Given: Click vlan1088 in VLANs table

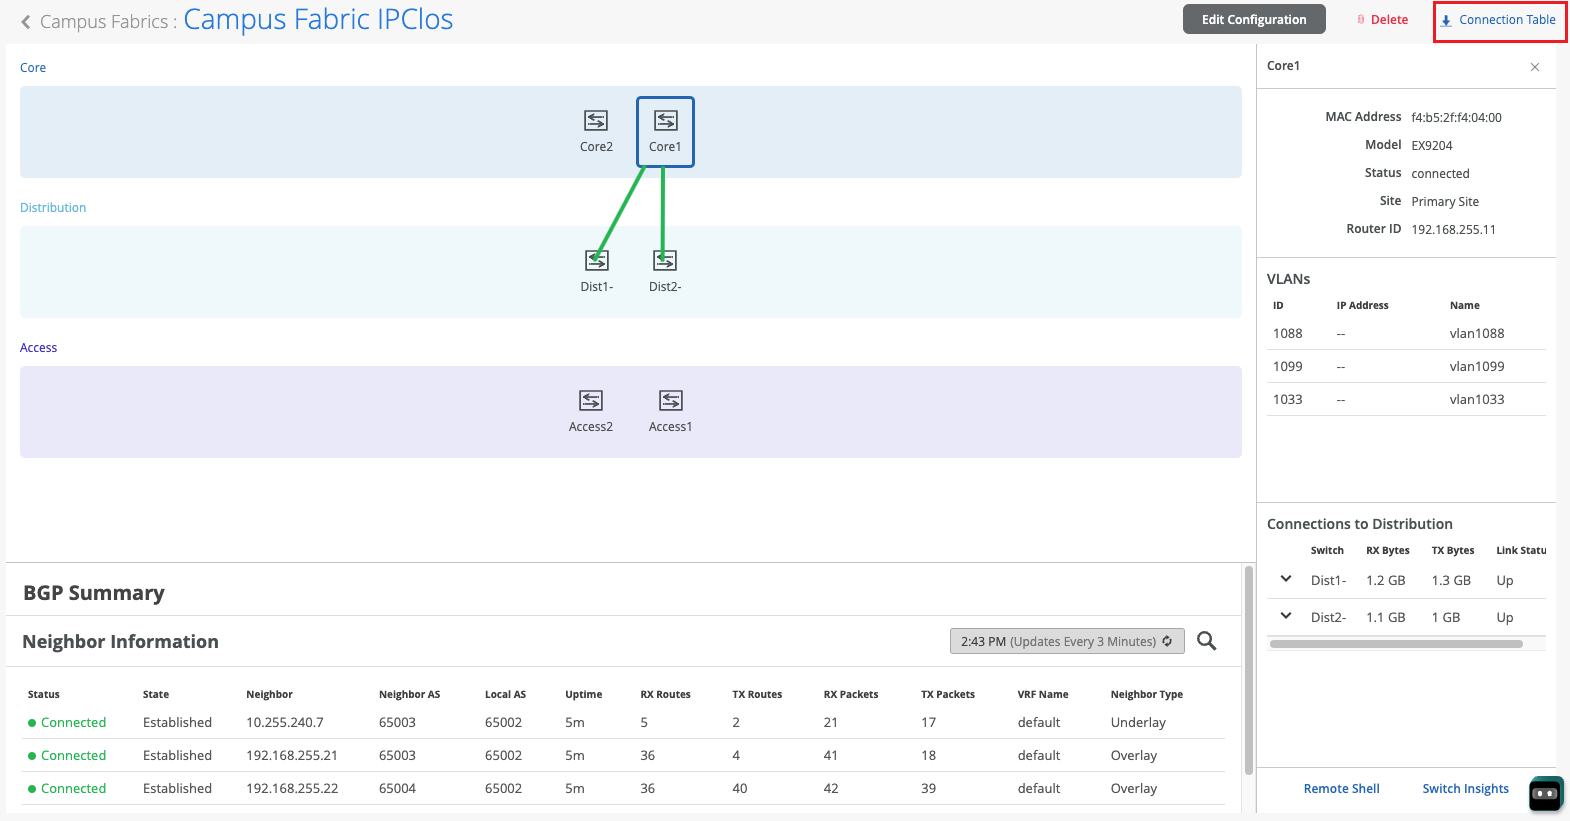Looking at the screenshot, I should click(x=1476, y=333).
